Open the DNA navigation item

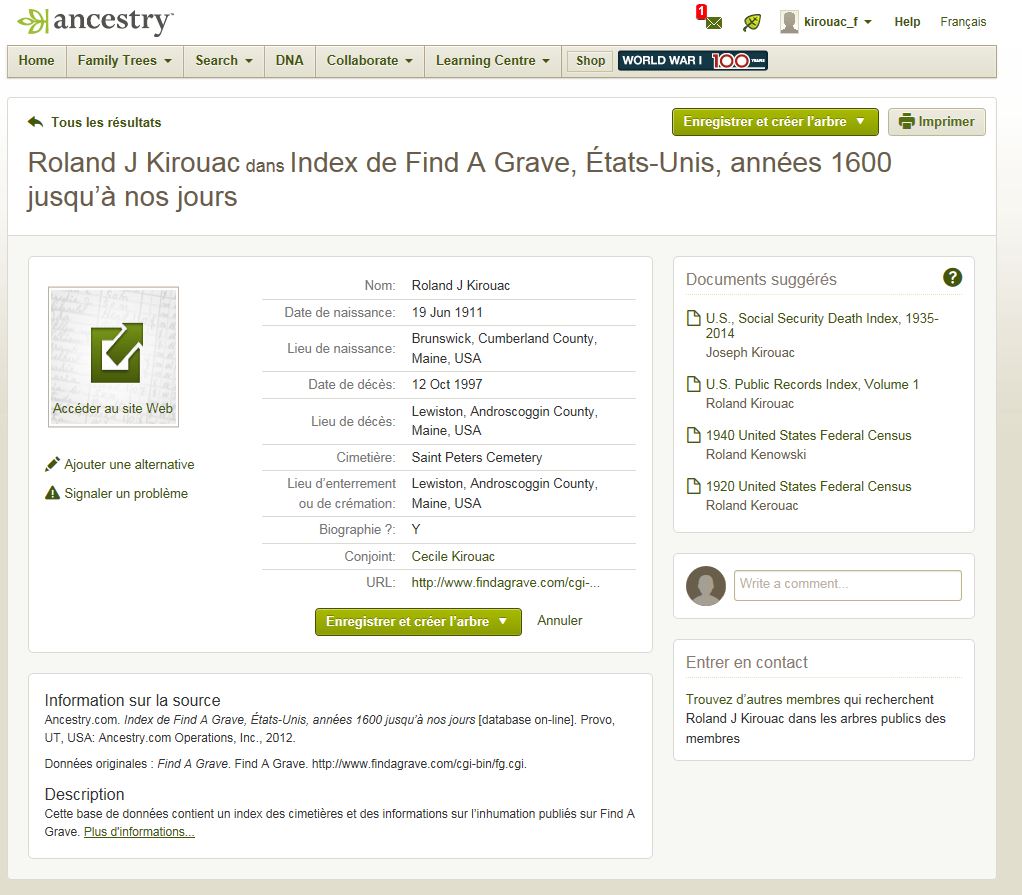pos(289,61)
